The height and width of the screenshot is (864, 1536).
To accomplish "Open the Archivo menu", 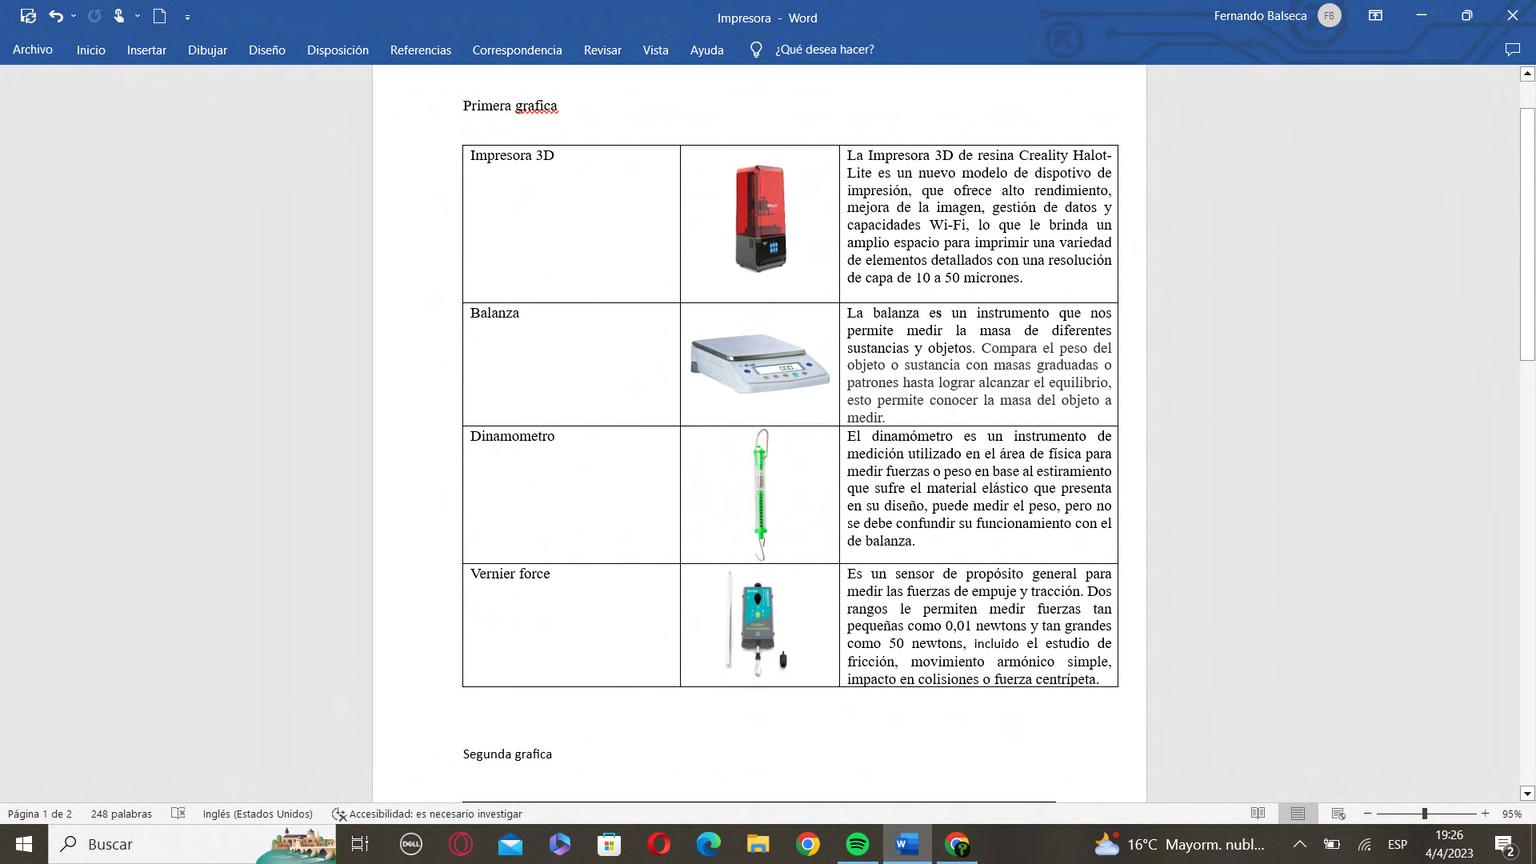I will click(33, 50).
